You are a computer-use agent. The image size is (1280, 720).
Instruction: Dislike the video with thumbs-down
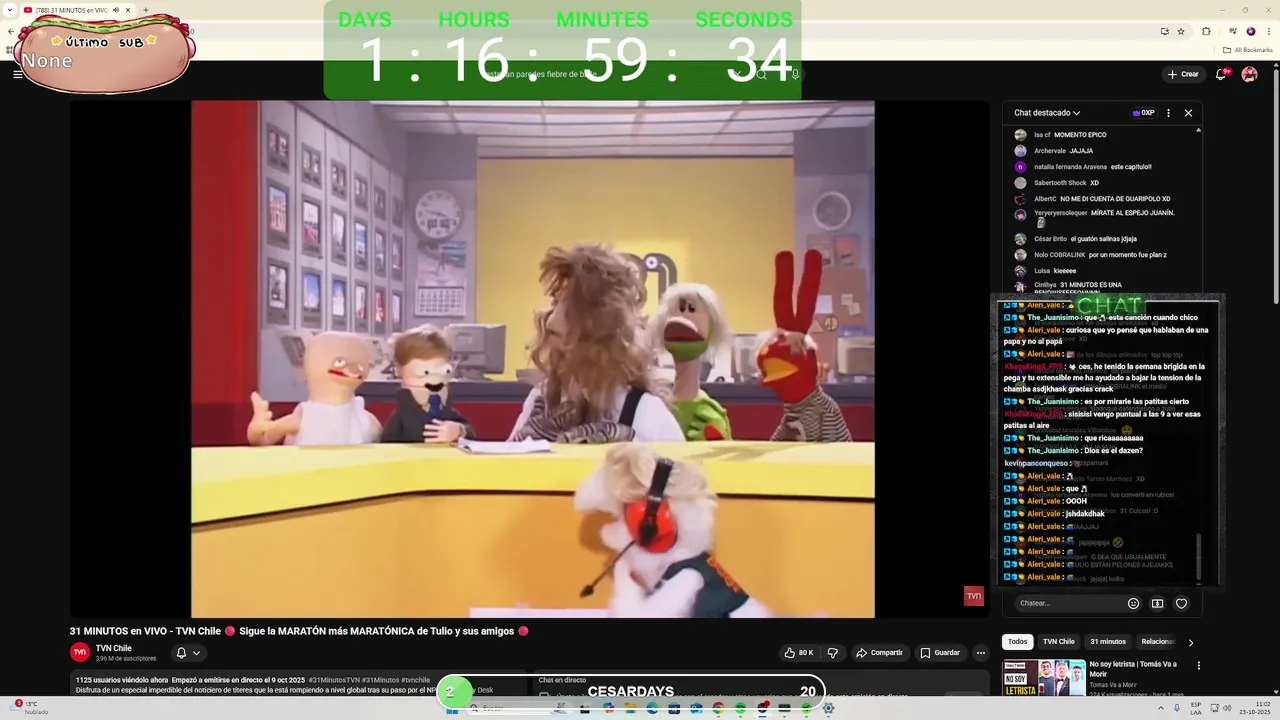[832, 653]
